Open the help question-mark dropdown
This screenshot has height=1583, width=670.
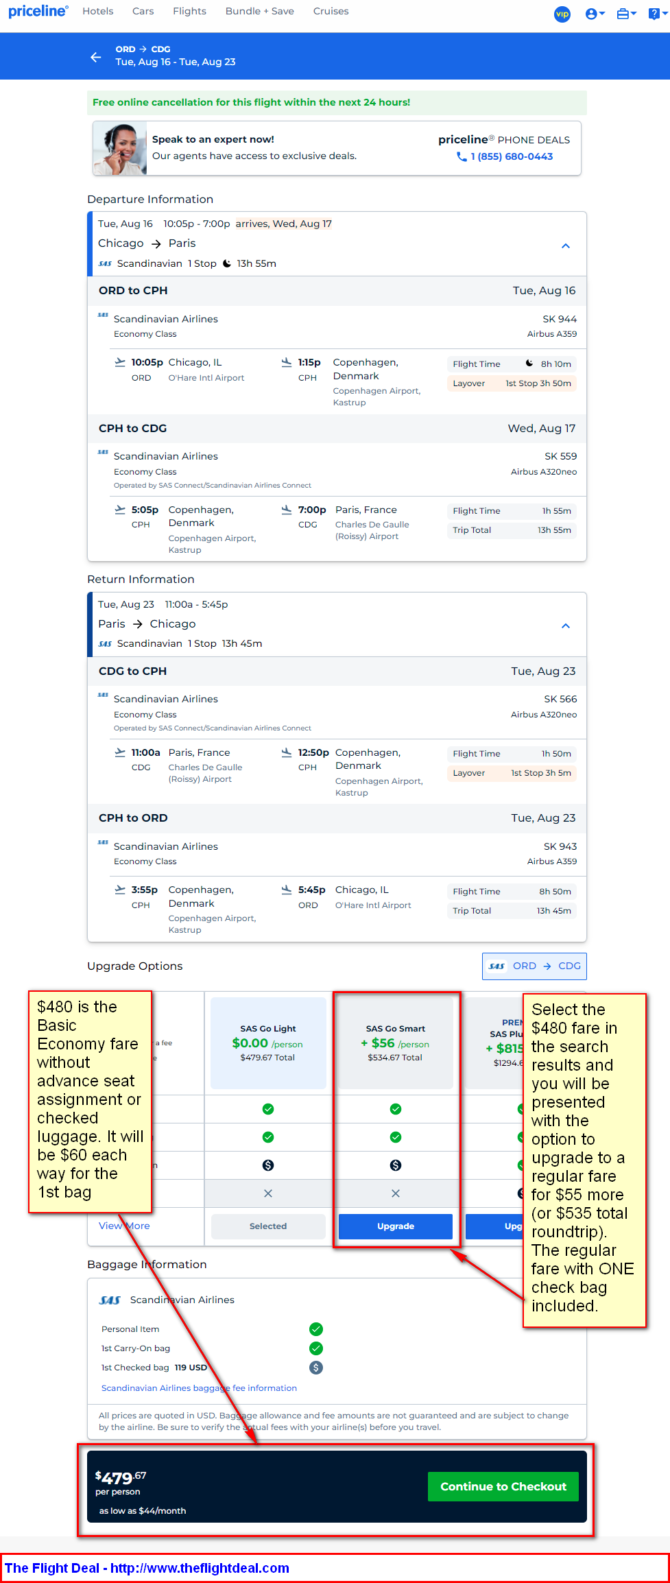pos(656,13)
